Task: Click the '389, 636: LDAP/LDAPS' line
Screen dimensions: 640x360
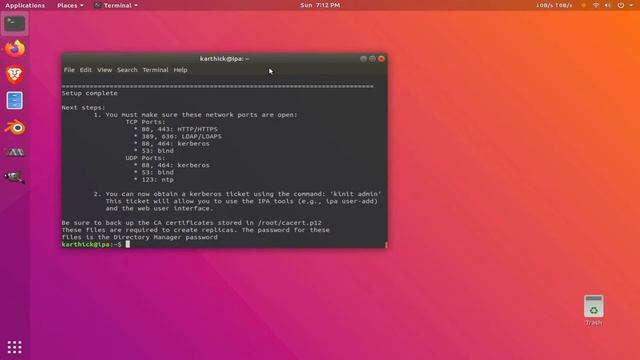Action: tap(178, 136)
